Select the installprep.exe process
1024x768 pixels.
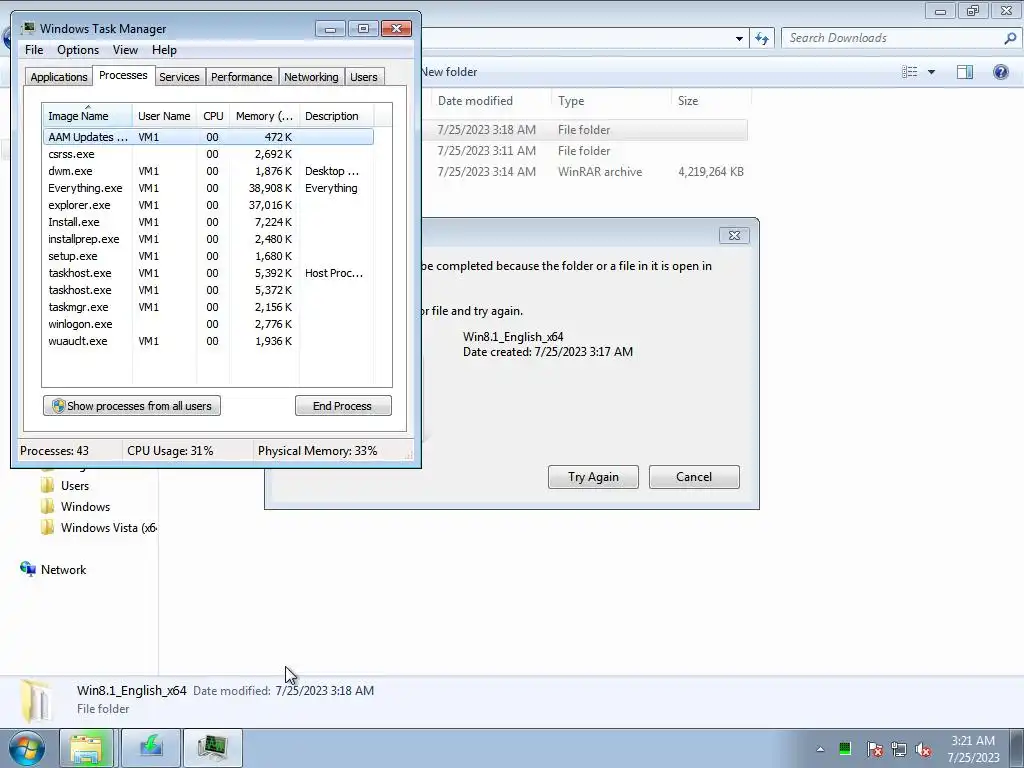(208, 239)
